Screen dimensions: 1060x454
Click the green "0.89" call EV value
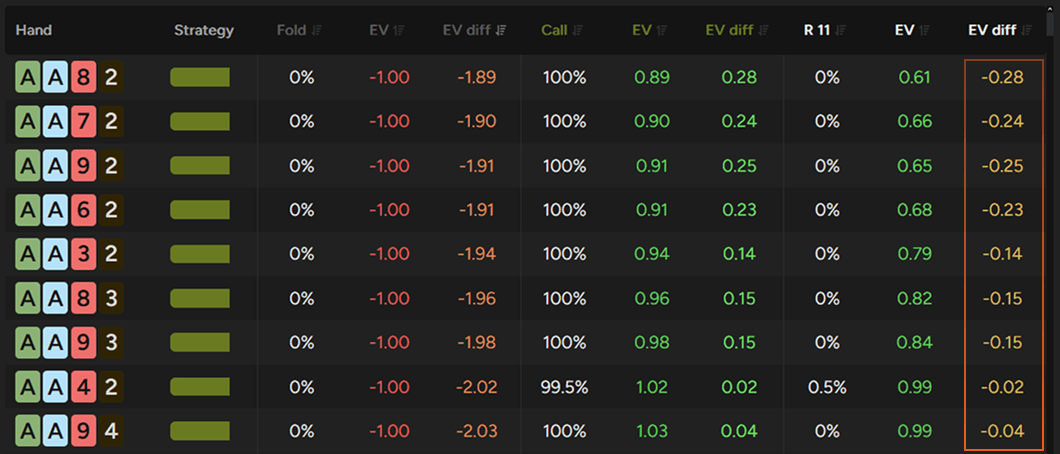click(x=652, y=78)
